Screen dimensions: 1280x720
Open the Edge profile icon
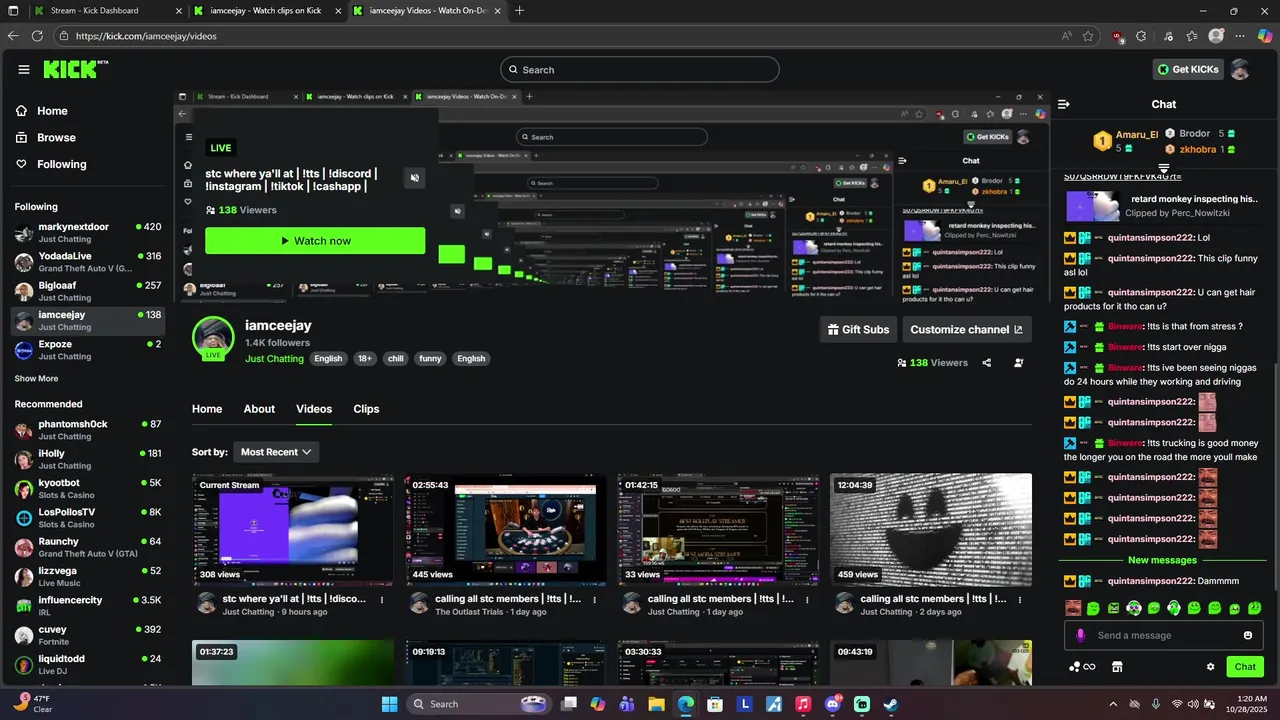[x=1216, y=36]
